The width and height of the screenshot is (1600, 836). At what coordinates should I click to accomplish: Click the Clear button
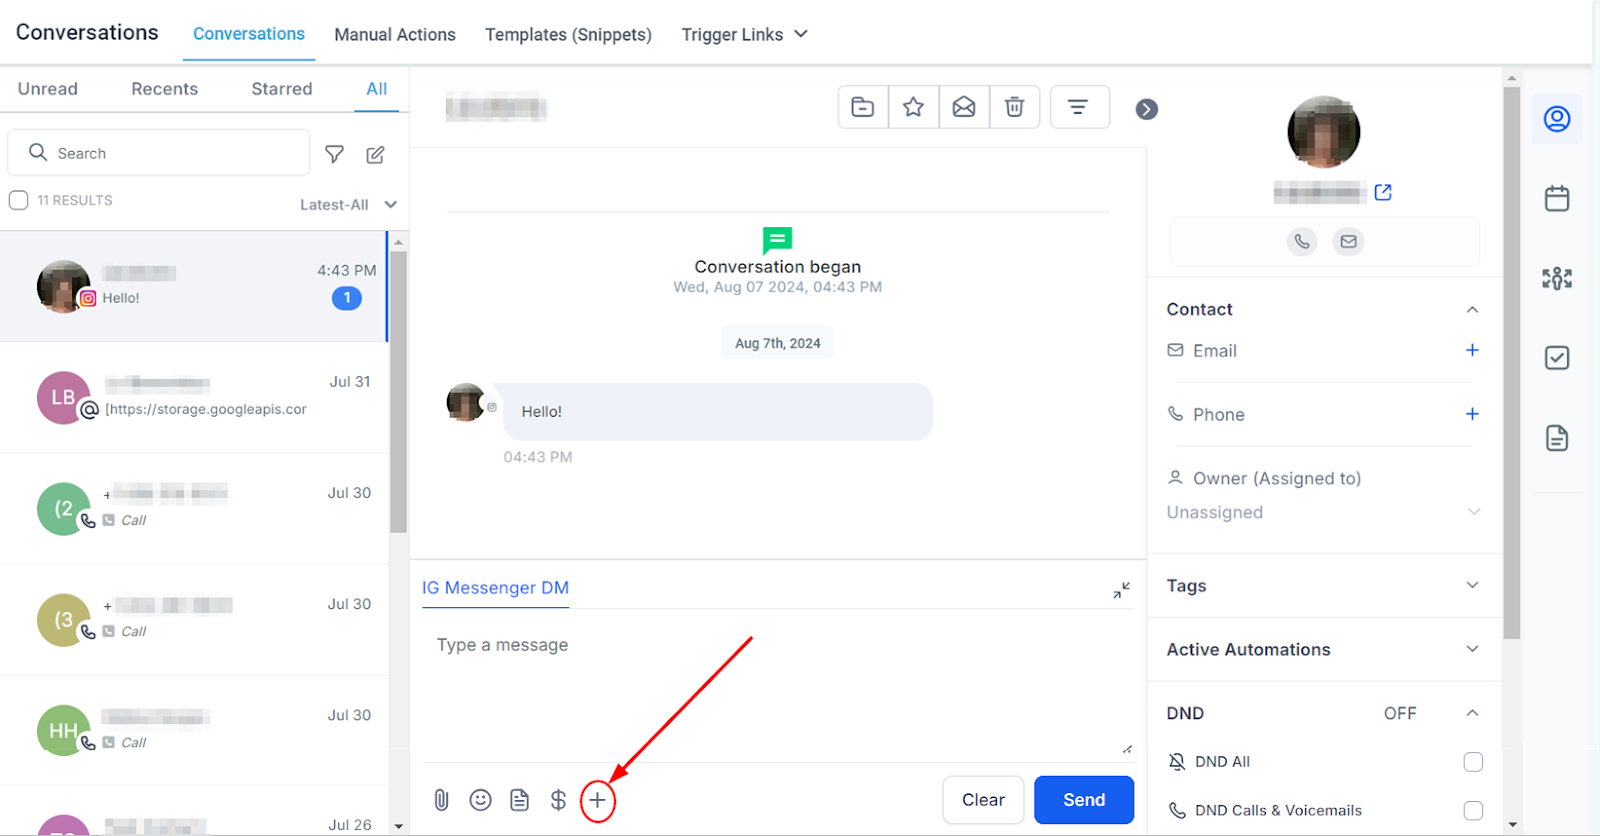[x=983, y=800]
